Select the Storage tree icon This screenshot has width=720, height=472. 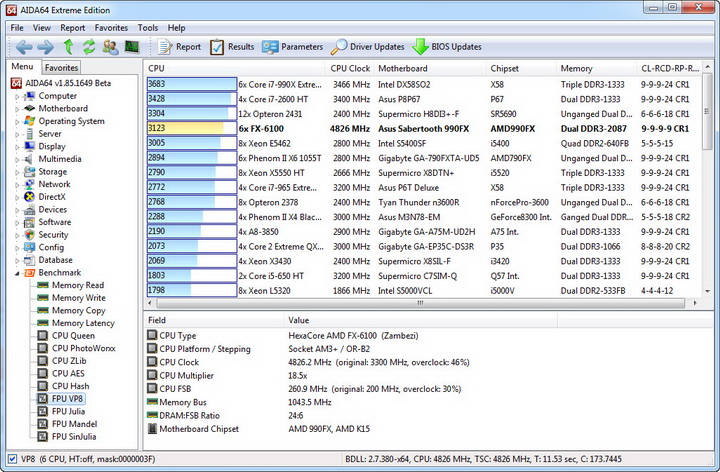[x=29, y=172]
